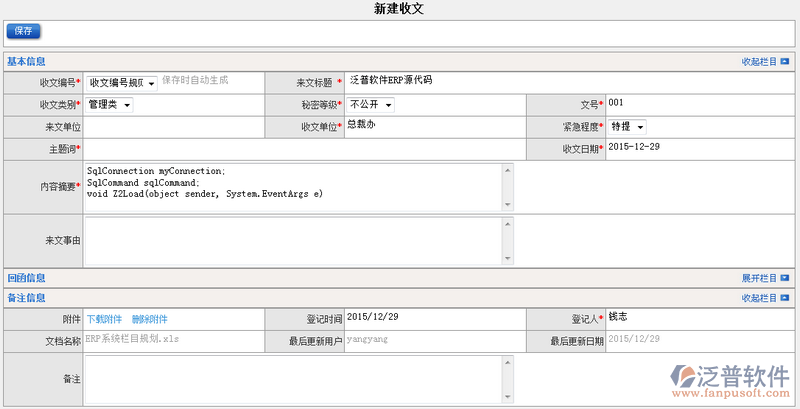800x409 pixels.
Task: Click the 保存时自动生成 hint text
Action: pos(195,80)
